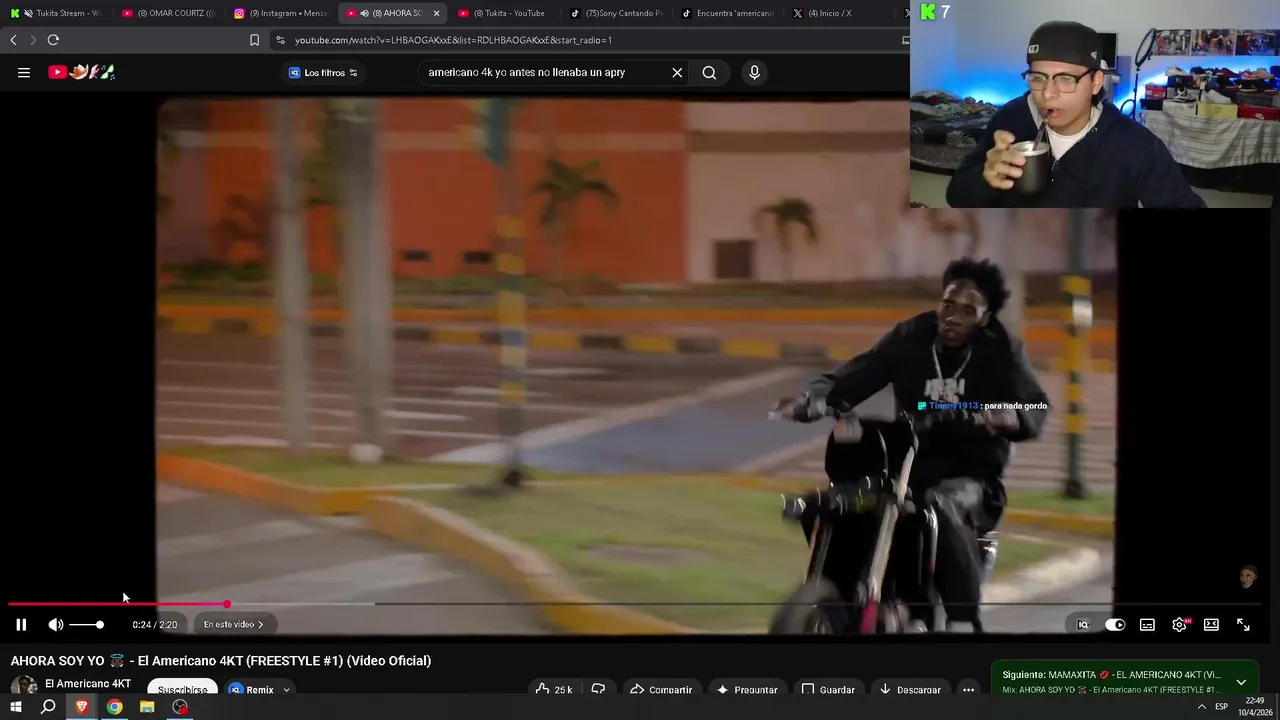Adjust the player volume slider
The image size is (1280, 720).
click(86, 625)
